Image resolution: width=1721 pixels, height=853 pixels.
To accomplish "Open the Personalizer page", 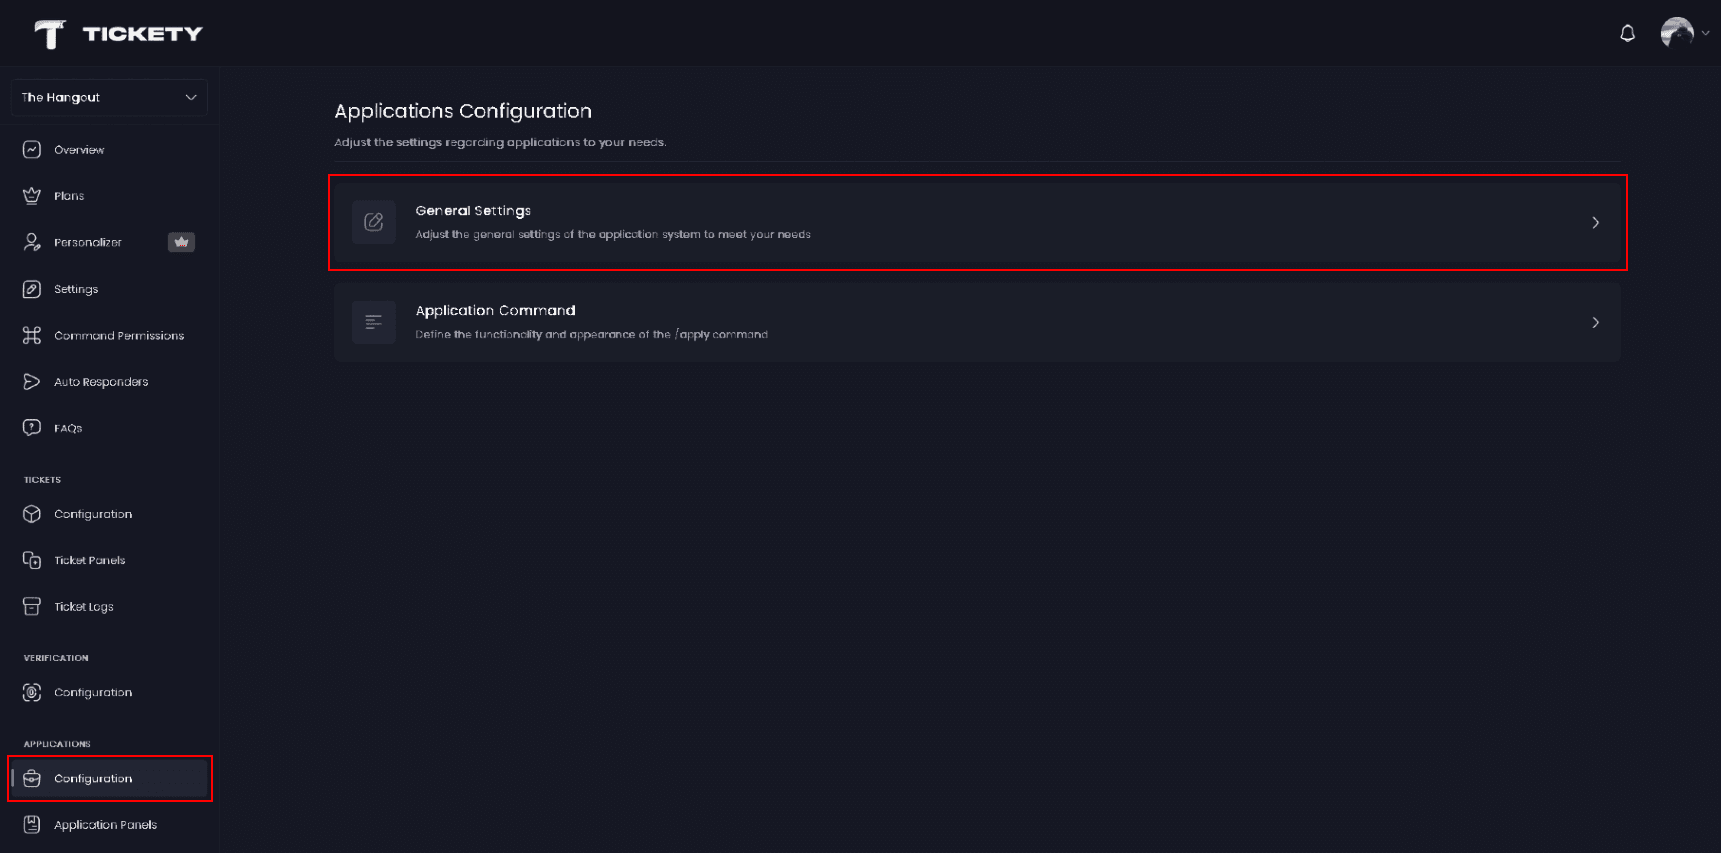I will [88, 243].
